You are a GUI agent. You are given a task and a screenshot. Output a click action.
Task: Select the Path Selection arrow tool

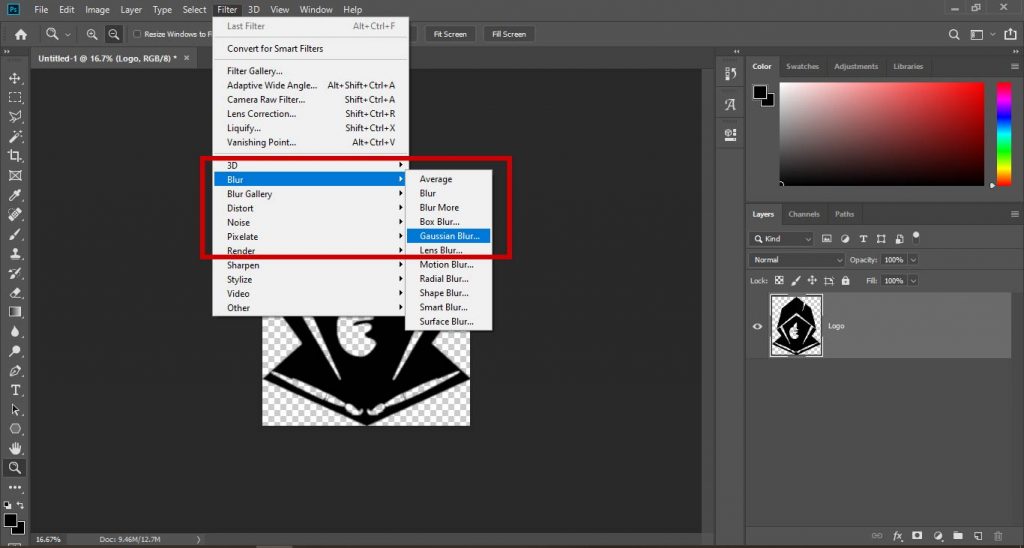pyautogui.click(x=14, y=410)
